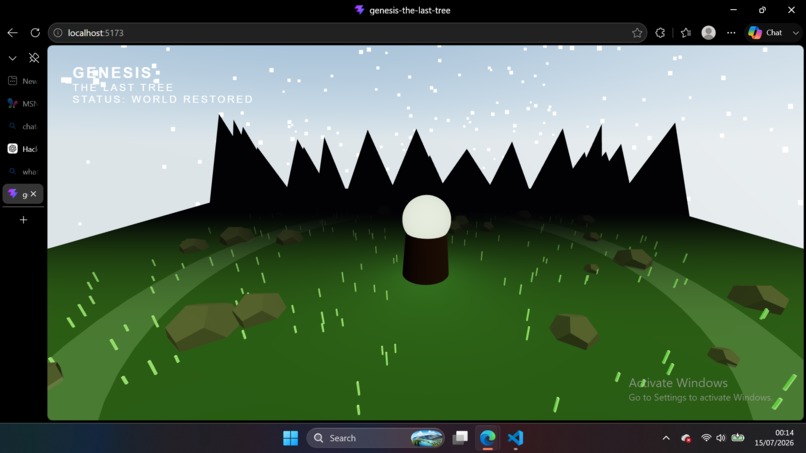Open Visual Studio Code from the taskbar

515,438
